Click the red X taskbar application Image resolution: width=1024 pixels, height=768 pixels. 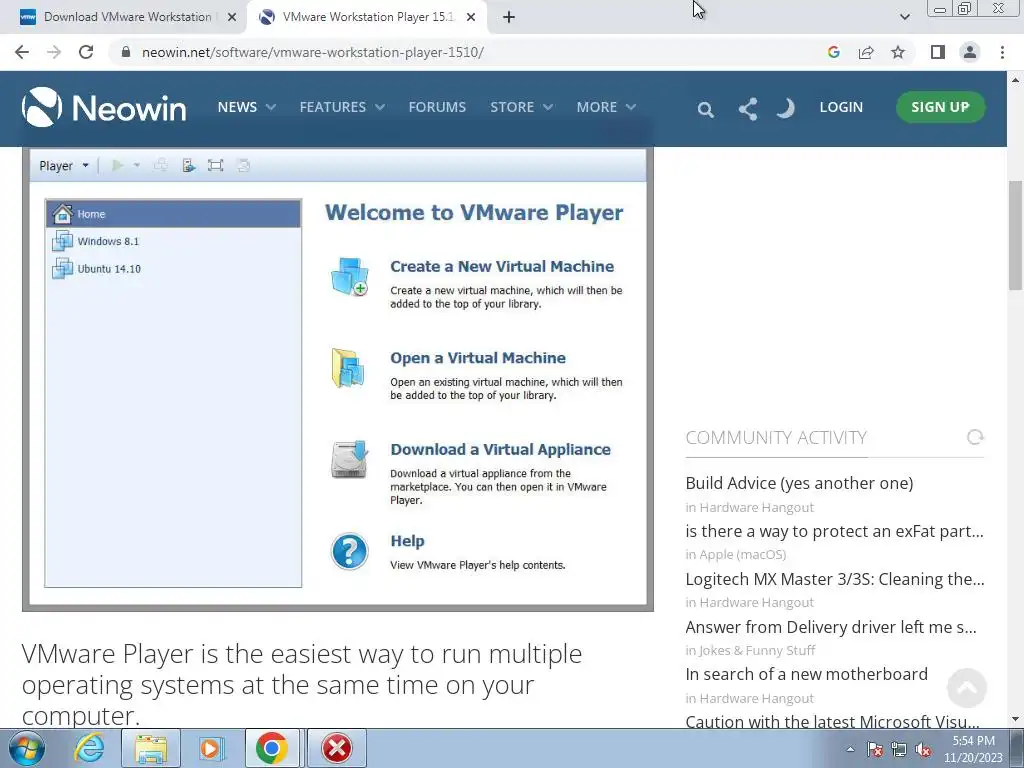pyautogui.click(x=337, y=748)
